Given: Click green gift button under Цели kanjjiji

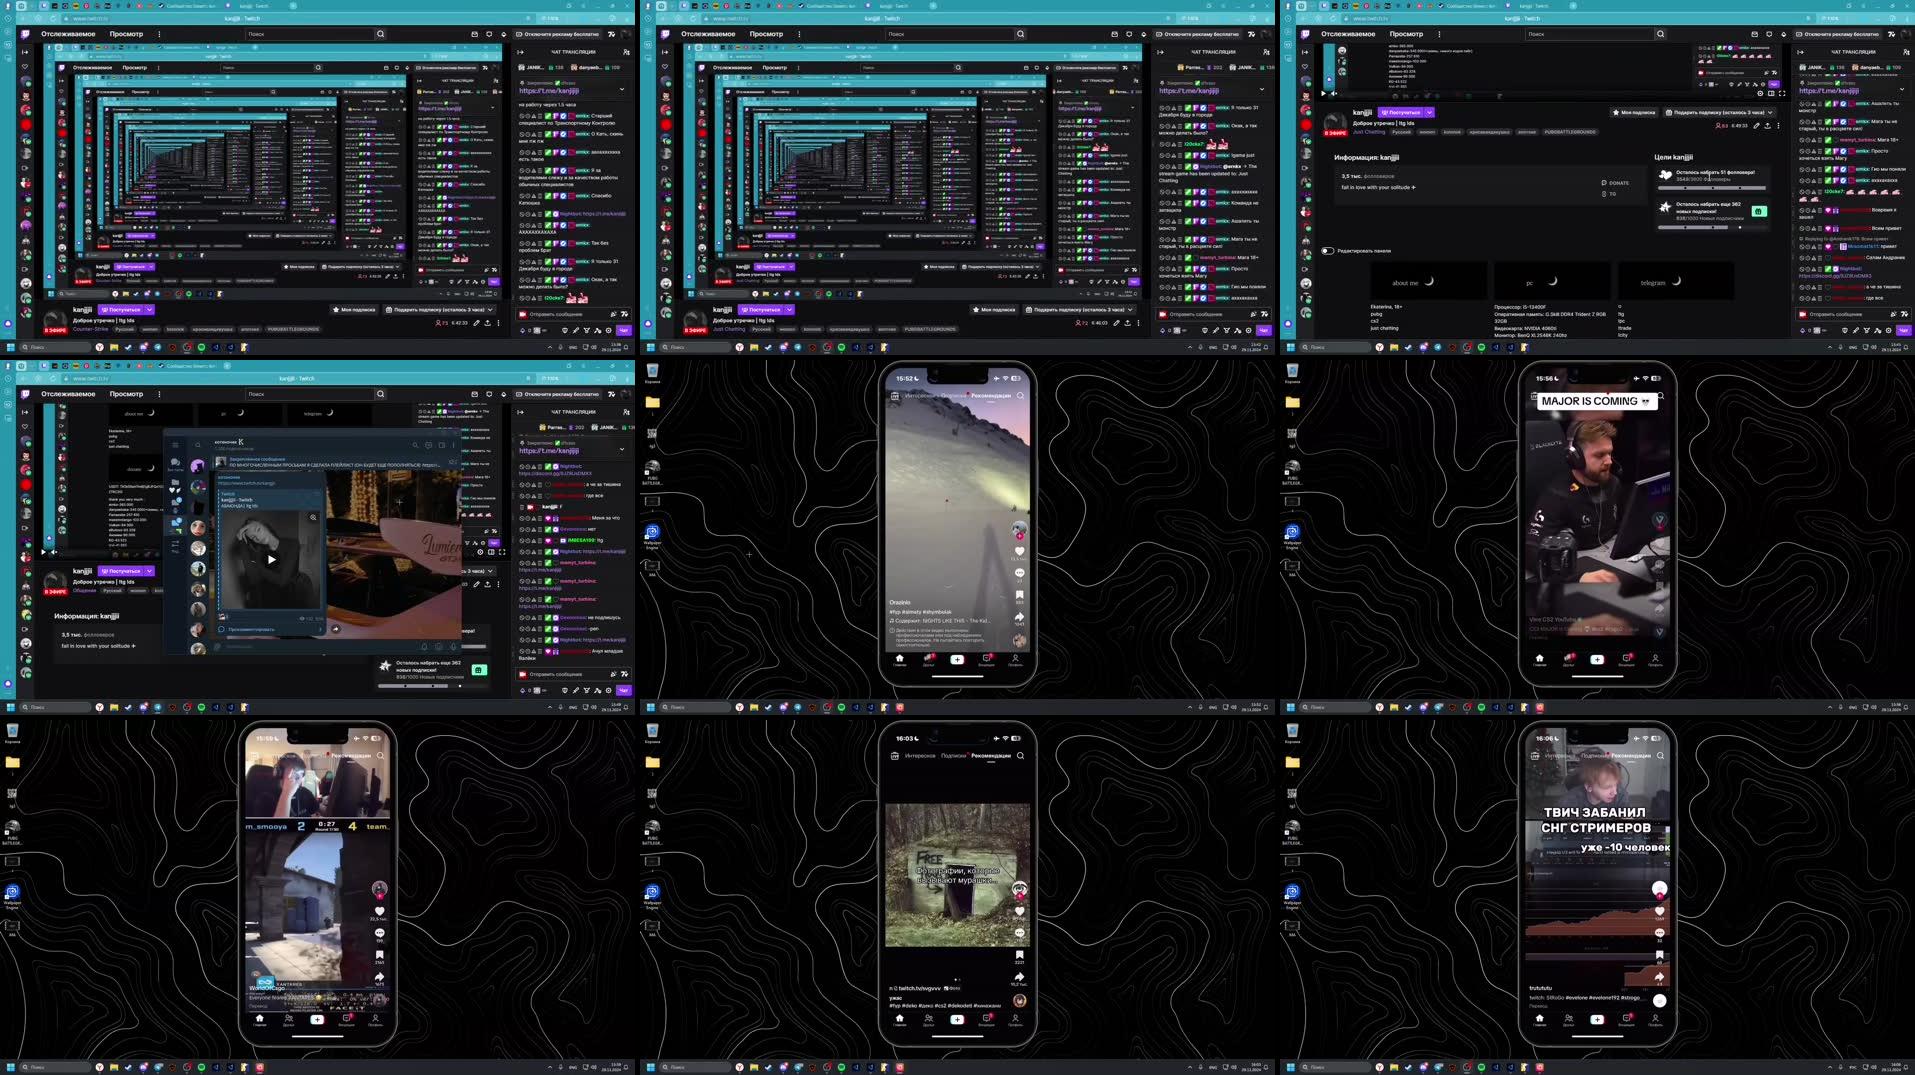Looking at the screenshot, I should pos(1759,211).
